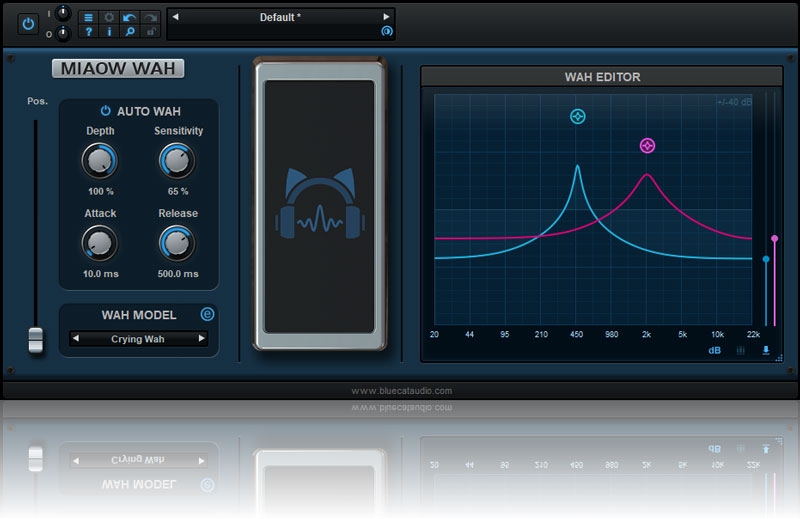Open the Crying Wah model dropdown

[138, 339]
